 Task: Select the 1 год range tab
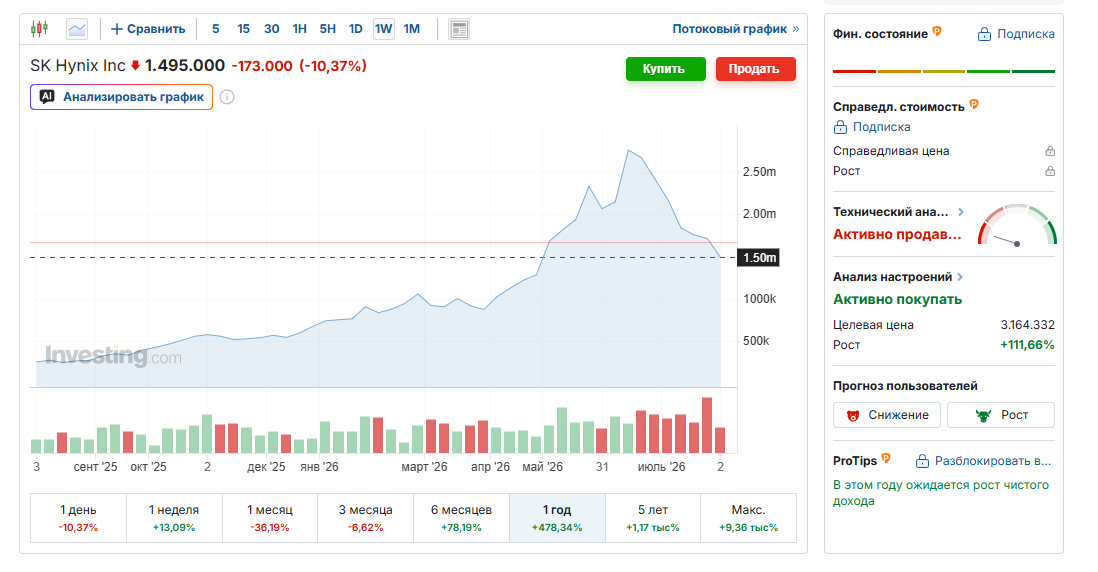tap(557, 518)
